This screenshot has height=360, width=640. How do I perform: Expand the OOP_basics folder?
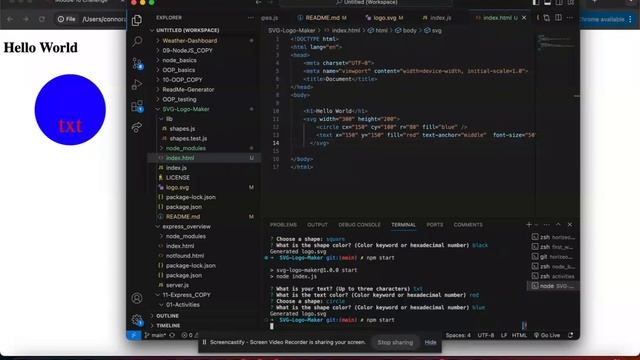point(178,70)
